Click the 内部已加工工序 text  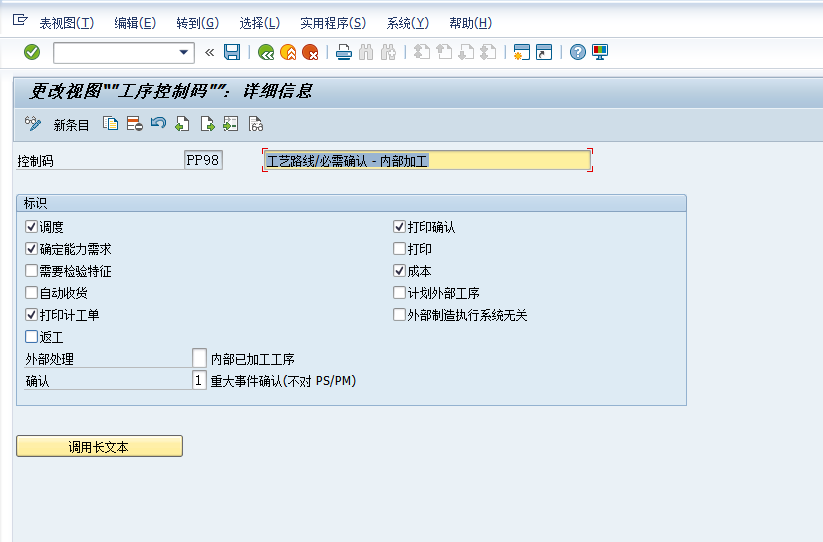pos(252,359)
